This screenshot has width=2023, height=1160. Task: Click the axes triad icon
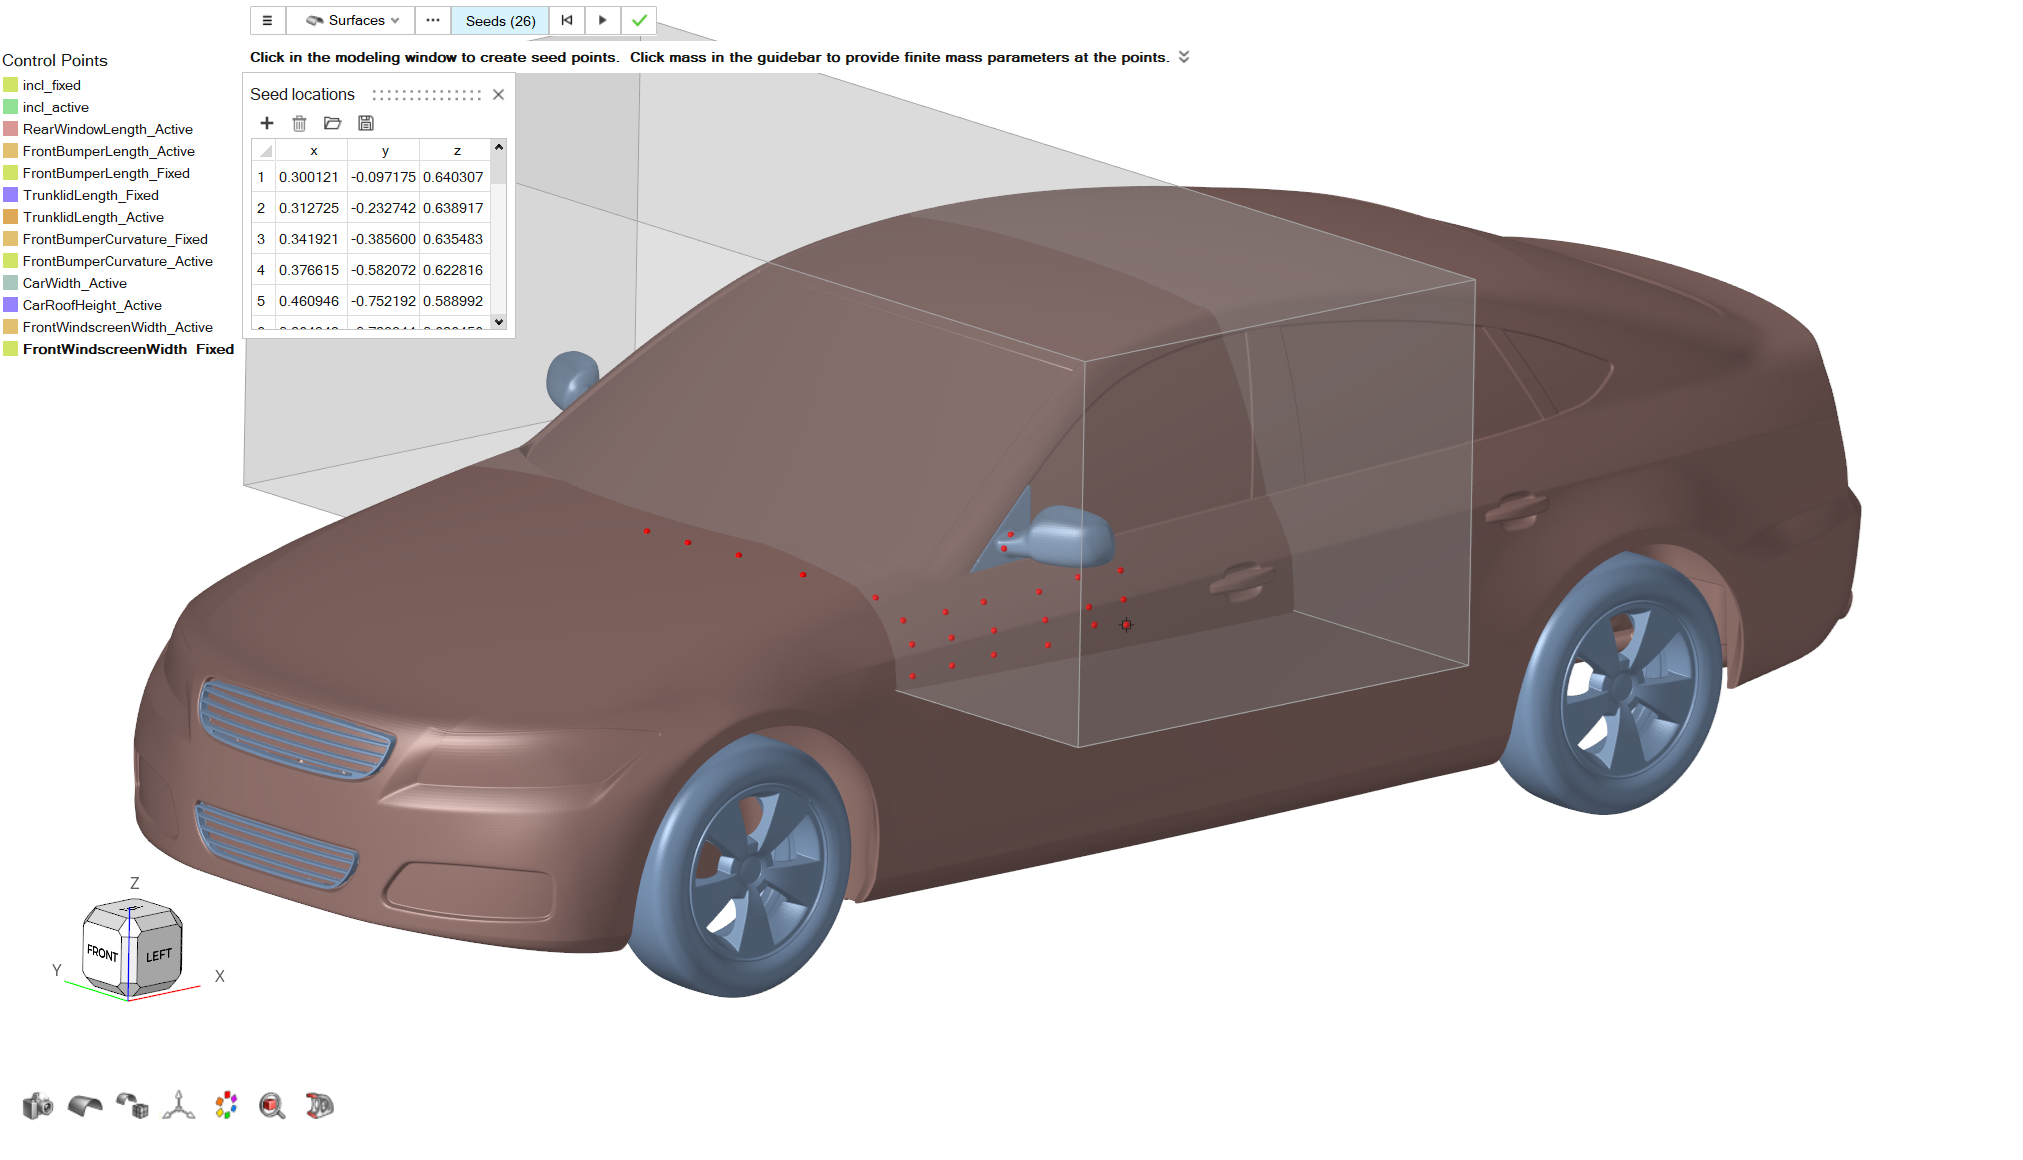(x=178, y=1106)
